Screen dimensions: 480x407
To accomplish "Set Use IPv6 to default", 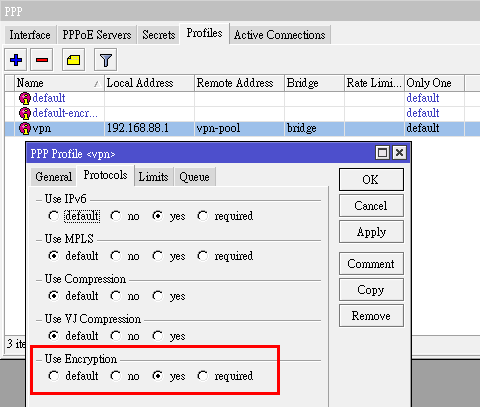I will click(x=53, y=216).
